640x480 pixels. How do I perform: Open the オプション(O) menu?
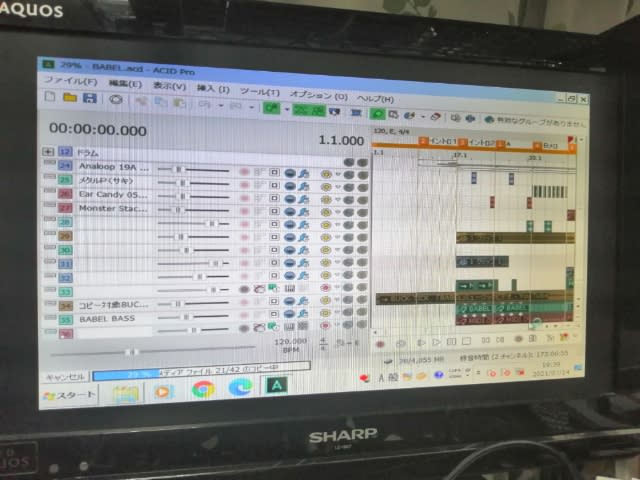pos(319,95)
